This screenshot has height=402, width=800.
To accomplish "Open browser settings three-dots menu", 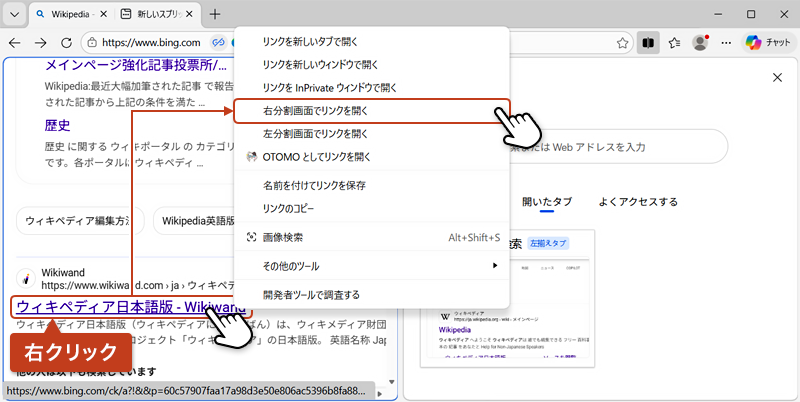I will click(x=727, y=43).
